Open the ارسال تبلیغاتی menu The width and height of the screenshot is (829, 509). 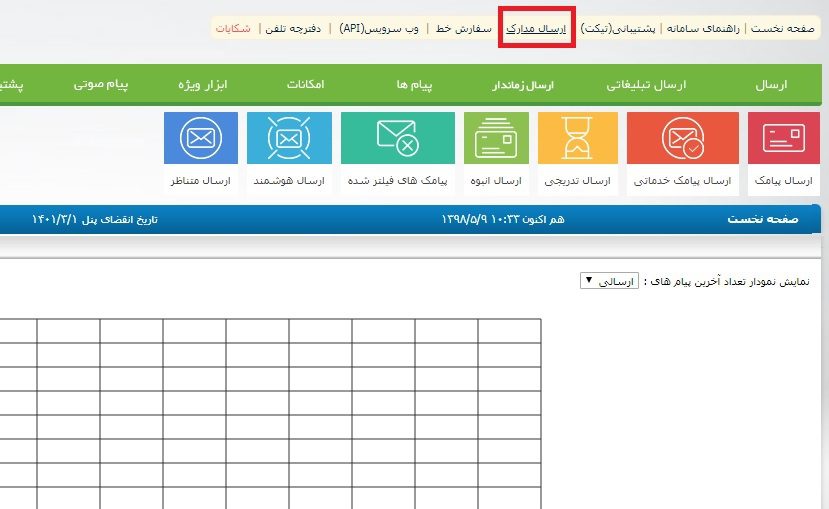pyautogui.click(x=646, y=85)
